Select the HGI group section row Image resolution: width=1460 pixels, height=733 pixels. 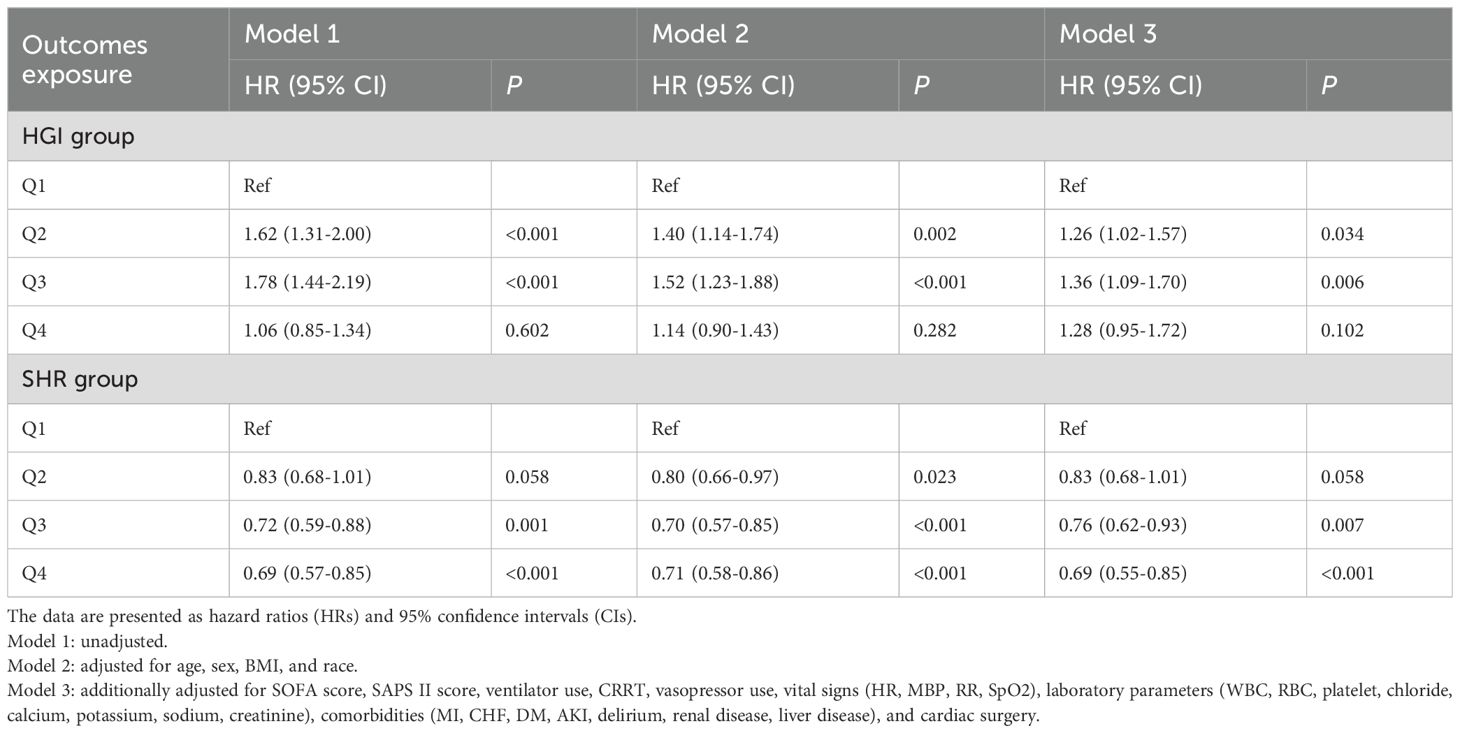tap(78, 137)
